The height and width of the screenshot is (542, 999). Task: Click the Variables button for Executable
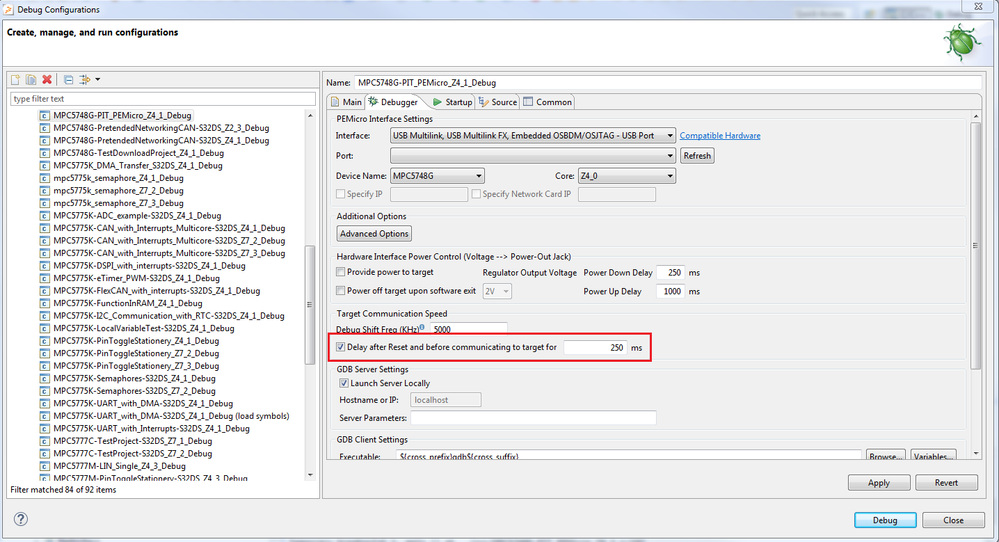coord(933,456)
